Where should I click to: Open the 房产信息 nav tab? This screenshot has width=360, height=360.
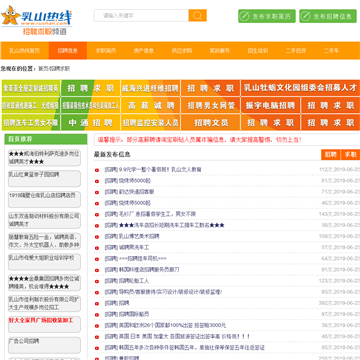click(144, 51)
